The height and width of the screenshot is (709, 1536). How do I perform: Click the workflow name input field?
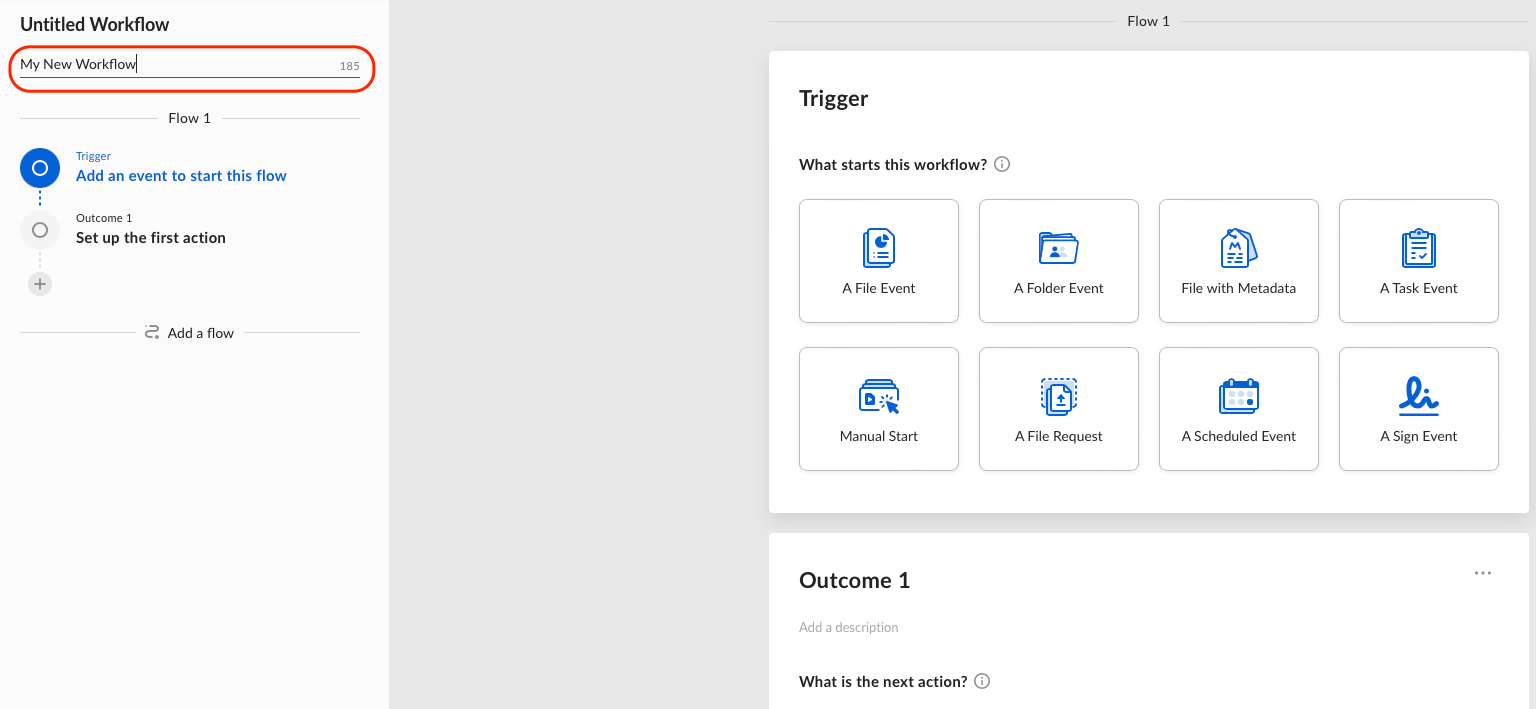pyautogui.click(x=180, y=64)
